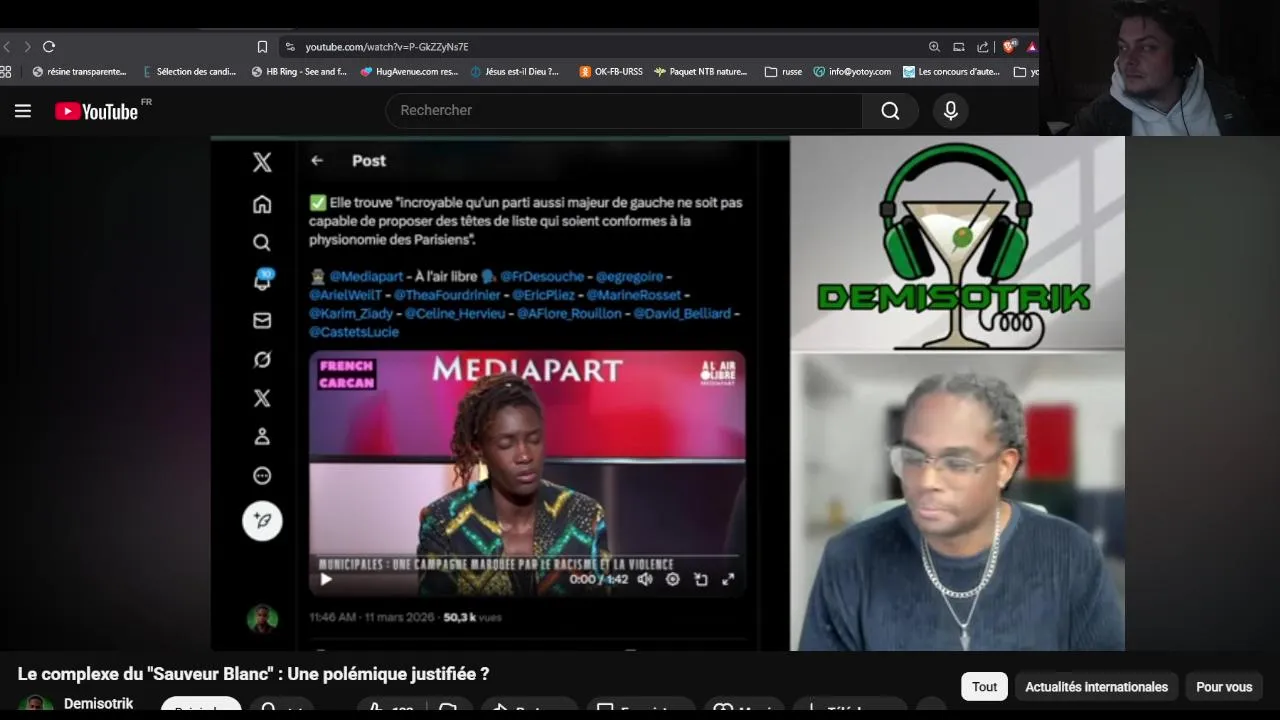Open the Grok icon in X sidebar
Image resolution: width=1280 pixels, height=720 pixels.
click(262, 359)
